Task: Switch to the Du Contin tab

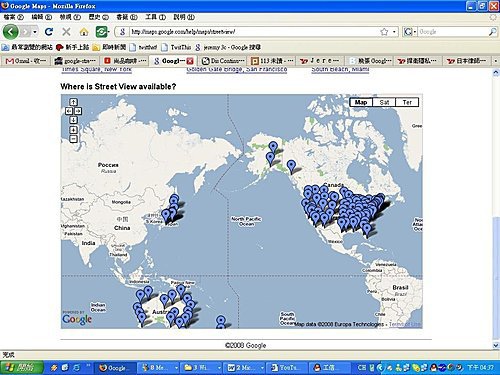Action: click(224, 61)
